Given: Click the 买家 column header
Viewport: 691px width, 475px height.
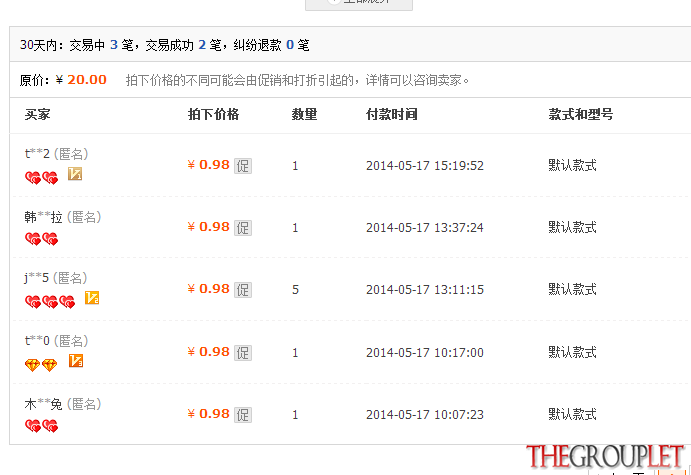Looking at the screenshot, I should coord(37,115).
